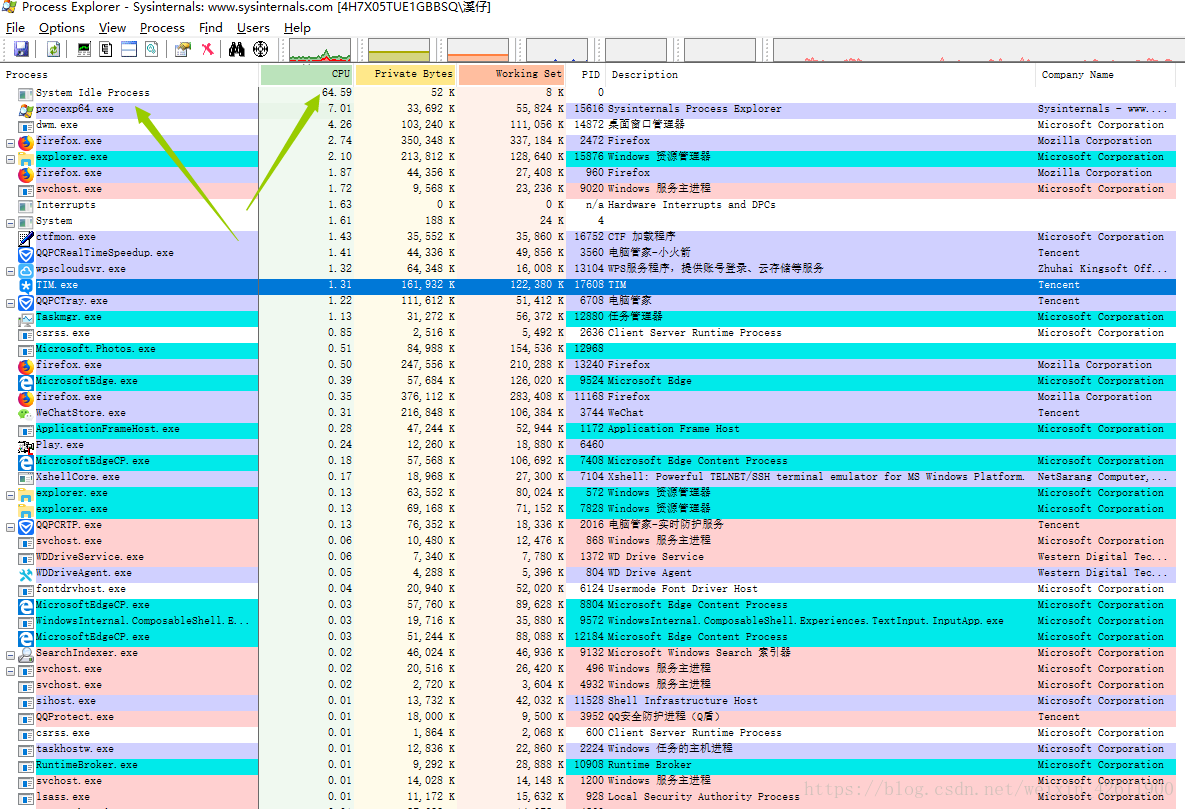Click the commit history yellow mini graph
The height and width of the screenshot is (809, 1185).
coord(399,50)
